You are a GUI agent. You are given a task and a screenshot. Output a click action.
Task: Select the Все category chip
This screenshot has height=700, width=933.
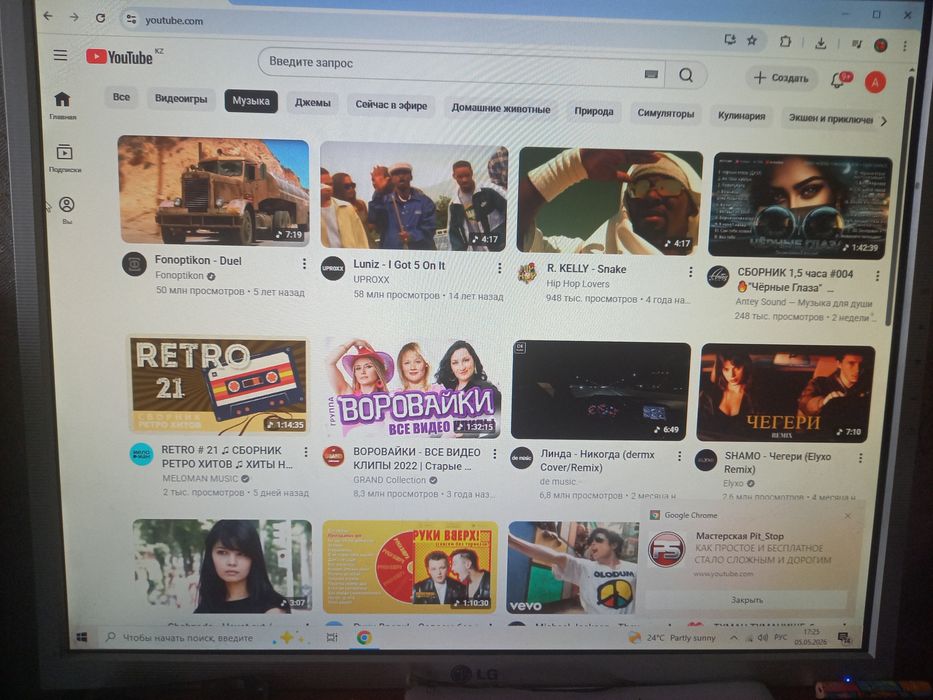[x=121, y=97]
